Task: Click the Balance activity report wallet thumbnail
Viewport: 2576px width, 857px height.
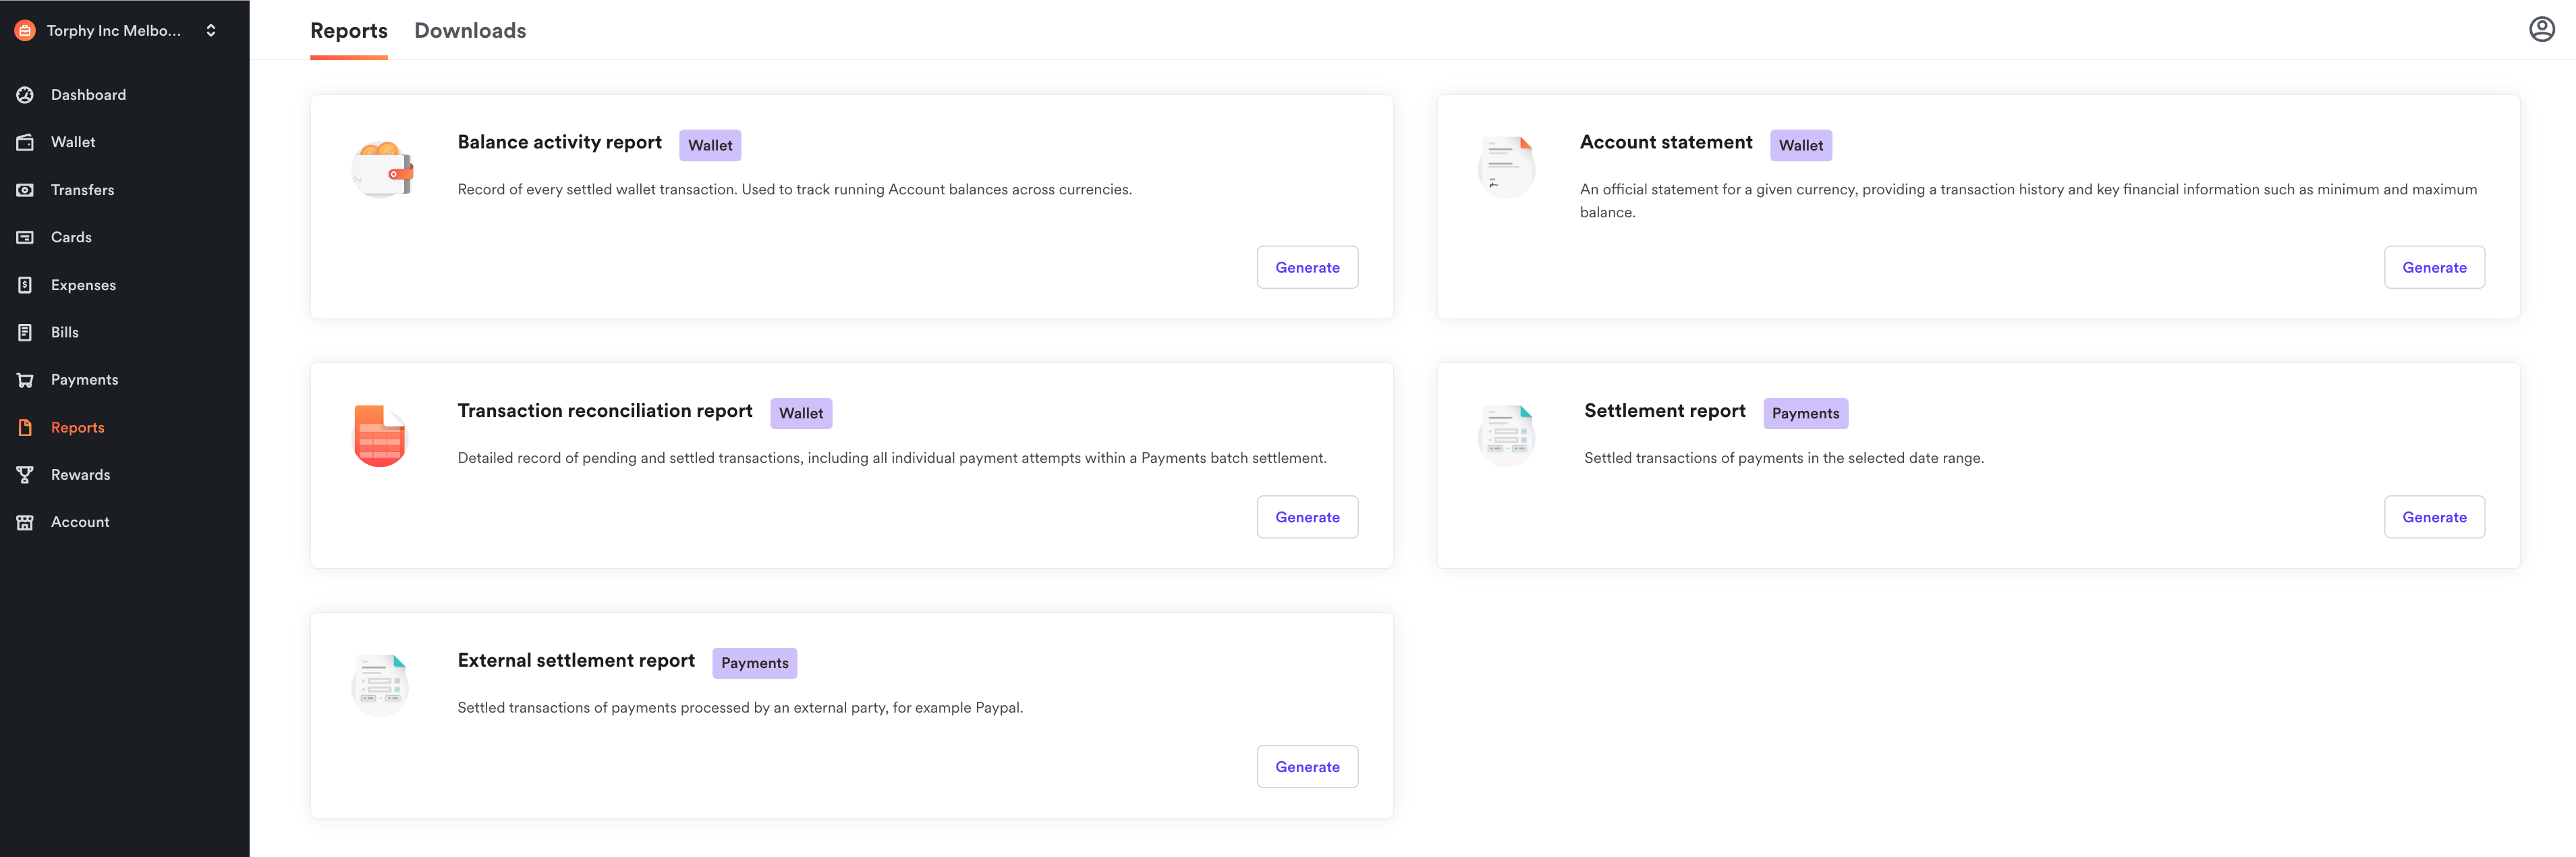Action: coord(382,168)
